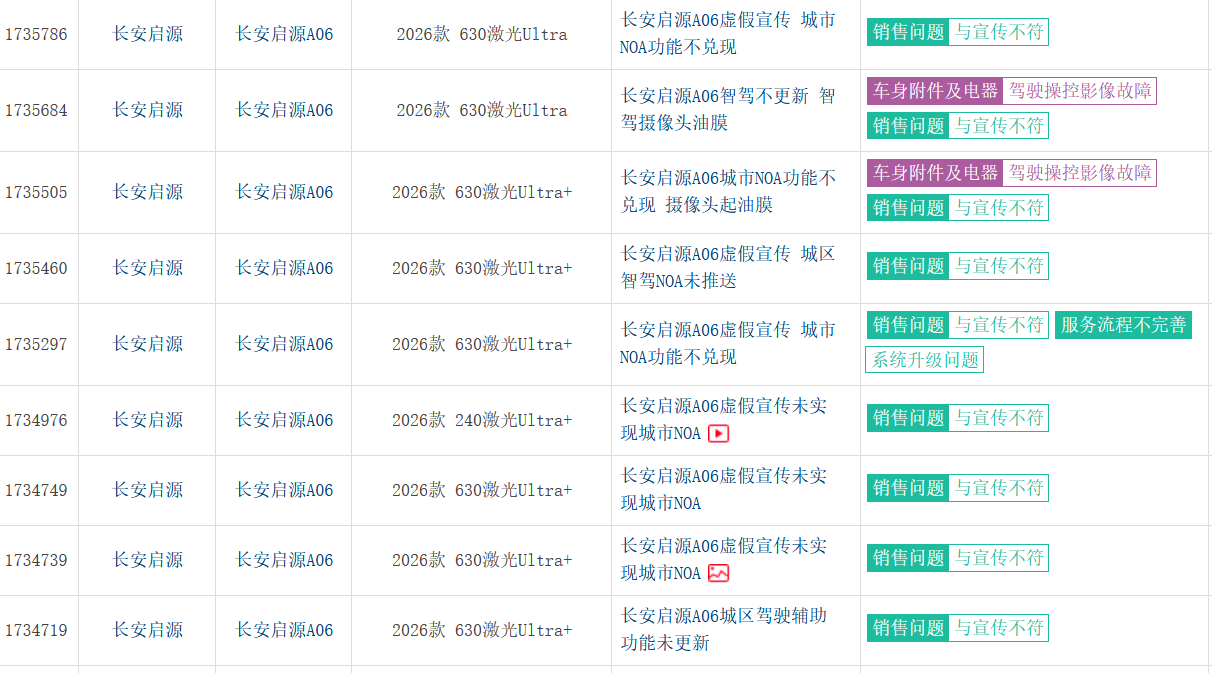Click brand 长安启源 in row 1734719

click(148, 630)
